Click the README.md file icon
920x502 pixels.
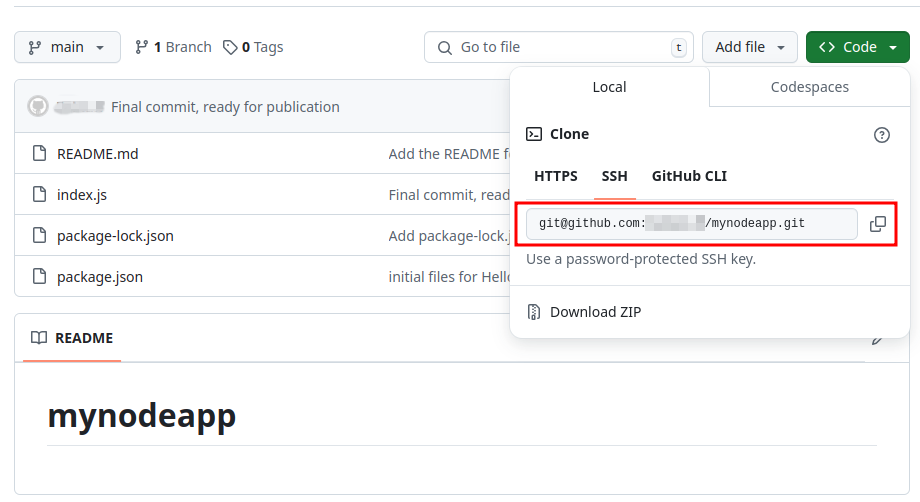(39, 154)
